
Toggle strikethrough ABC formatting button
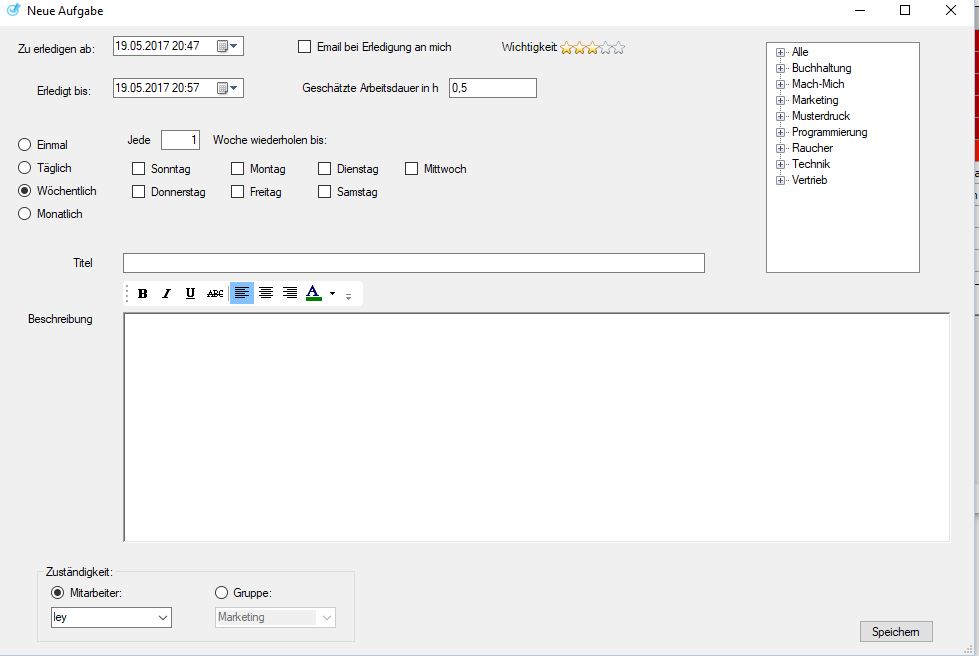215,293
